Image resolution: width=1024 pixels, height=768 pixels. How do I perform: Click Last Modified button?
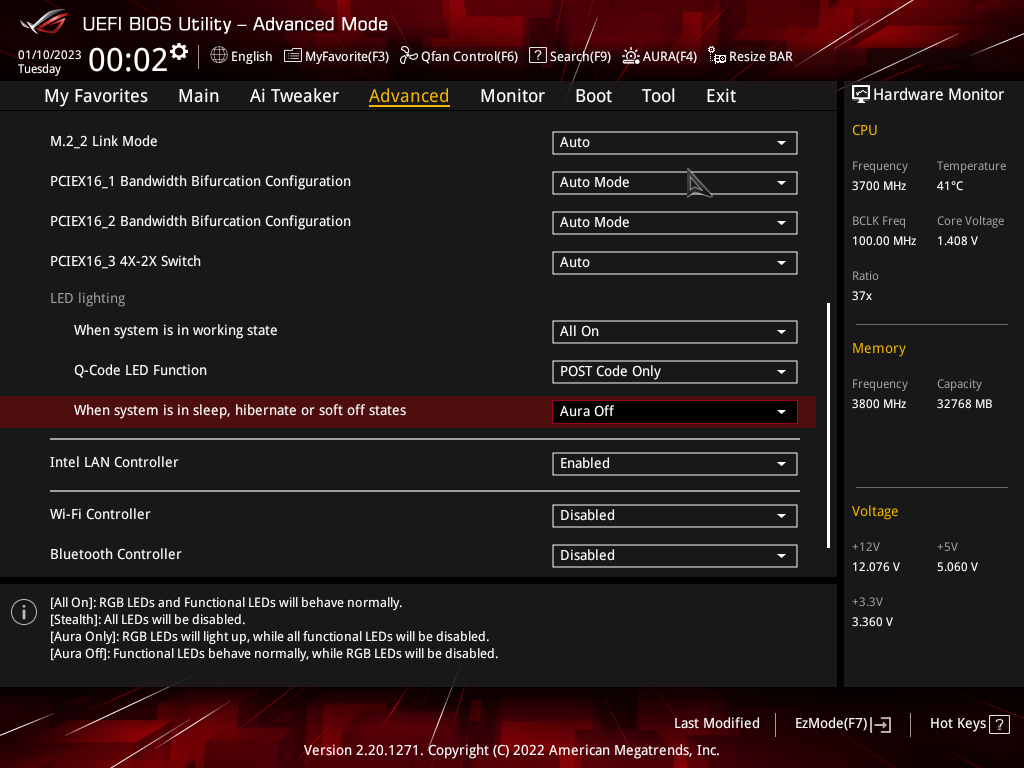716,724
